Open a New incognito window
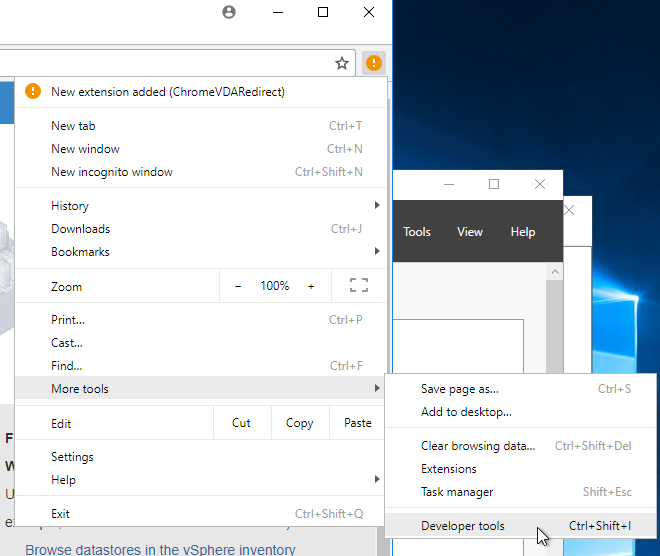This screenshot has width=660, height=556. (x=200, y=172)
